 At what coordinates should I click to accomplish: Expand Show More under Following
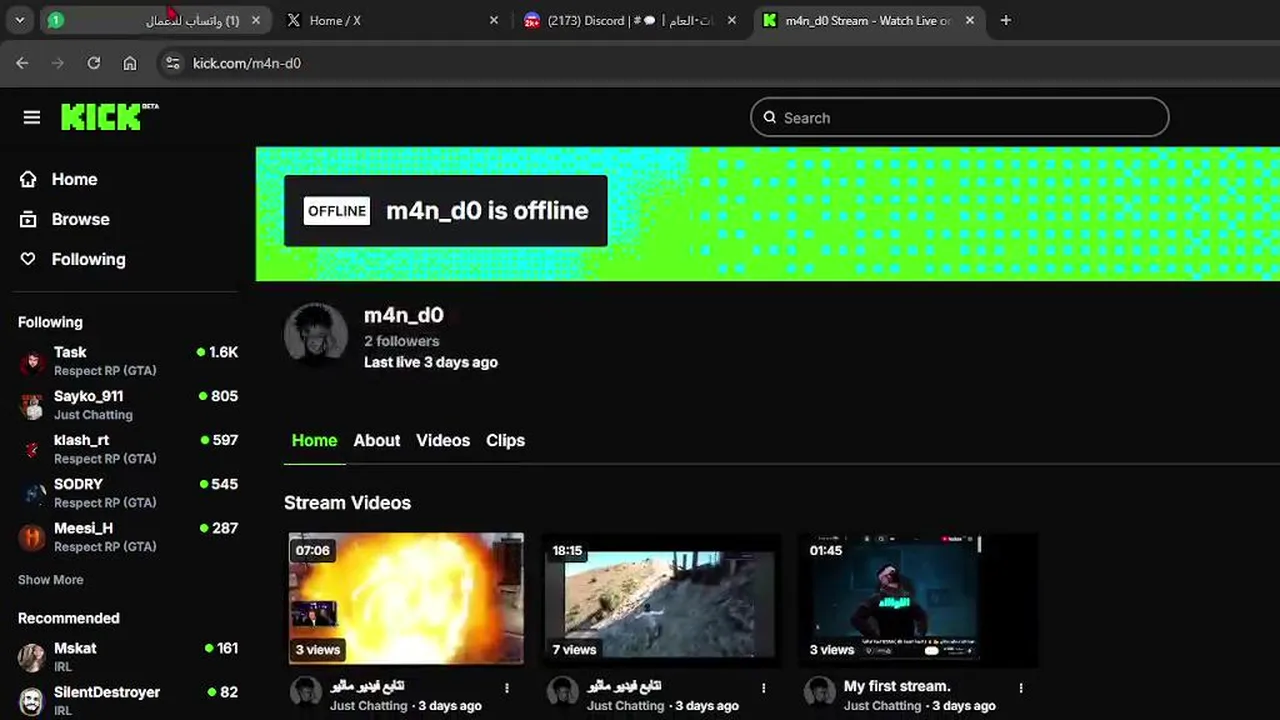click(50, 580)
